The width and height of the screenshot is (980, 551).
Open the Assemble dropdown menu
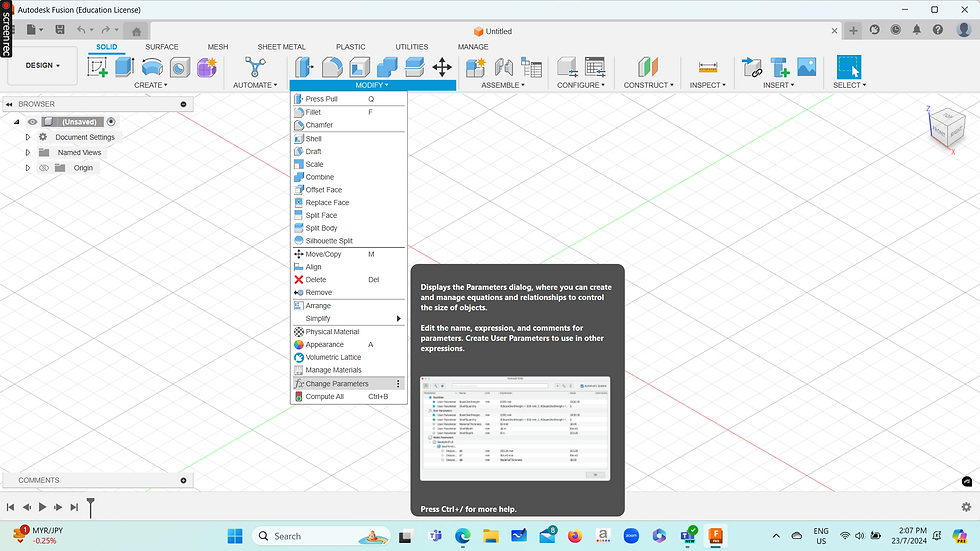503,85
